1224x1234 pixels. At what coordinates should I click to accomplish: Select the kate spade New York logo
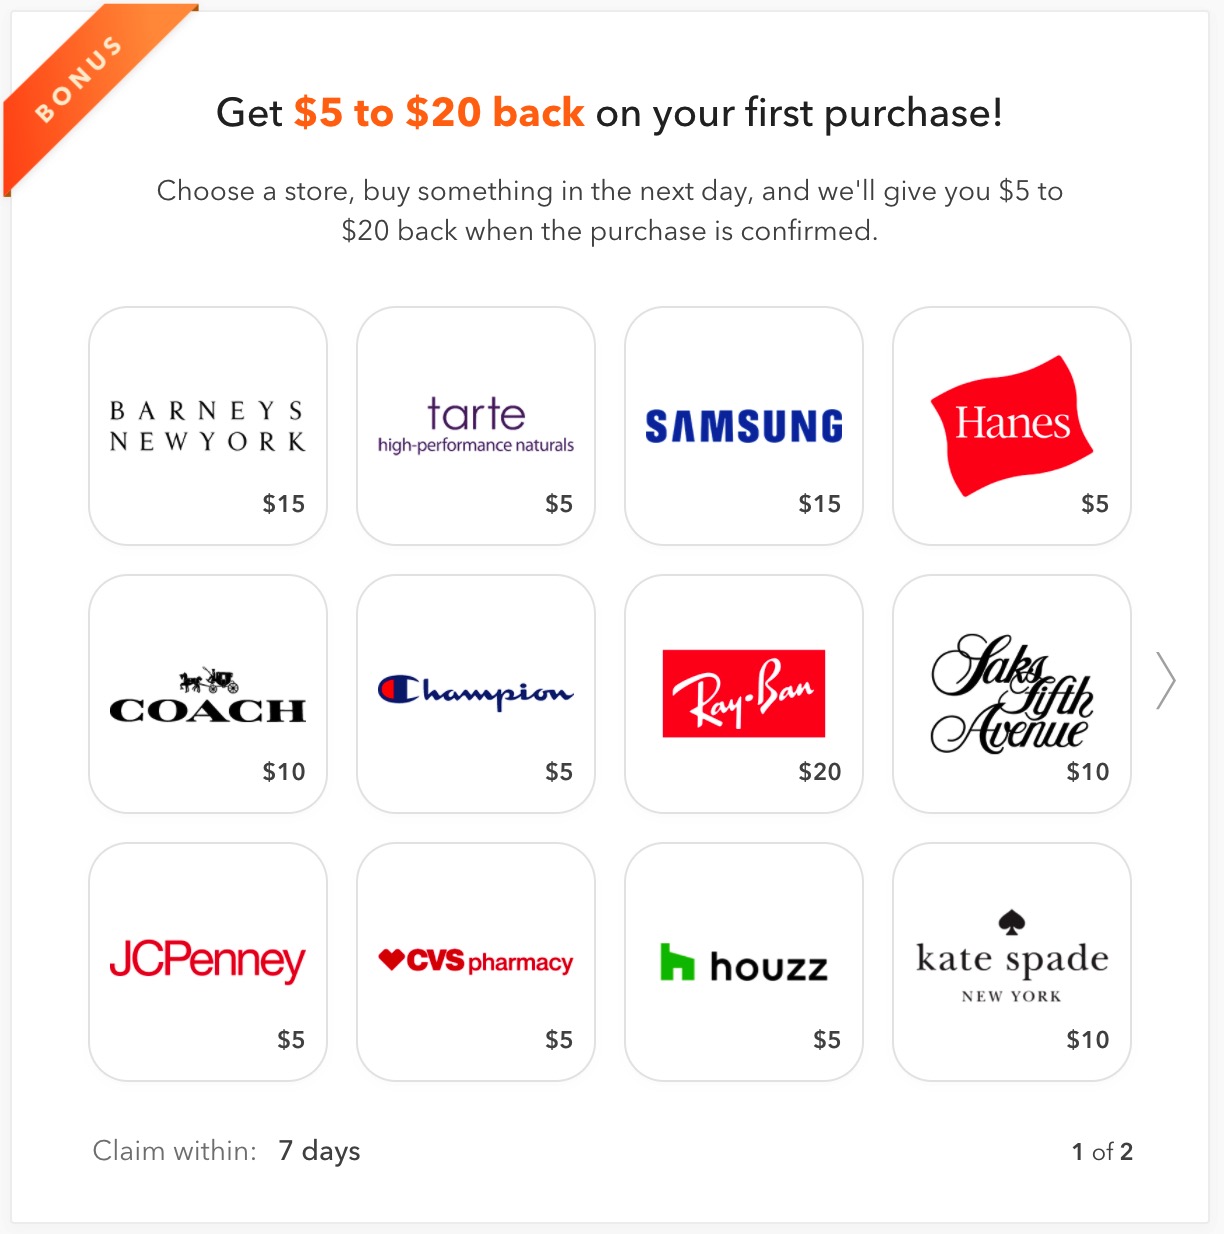tap(1012, 957)
